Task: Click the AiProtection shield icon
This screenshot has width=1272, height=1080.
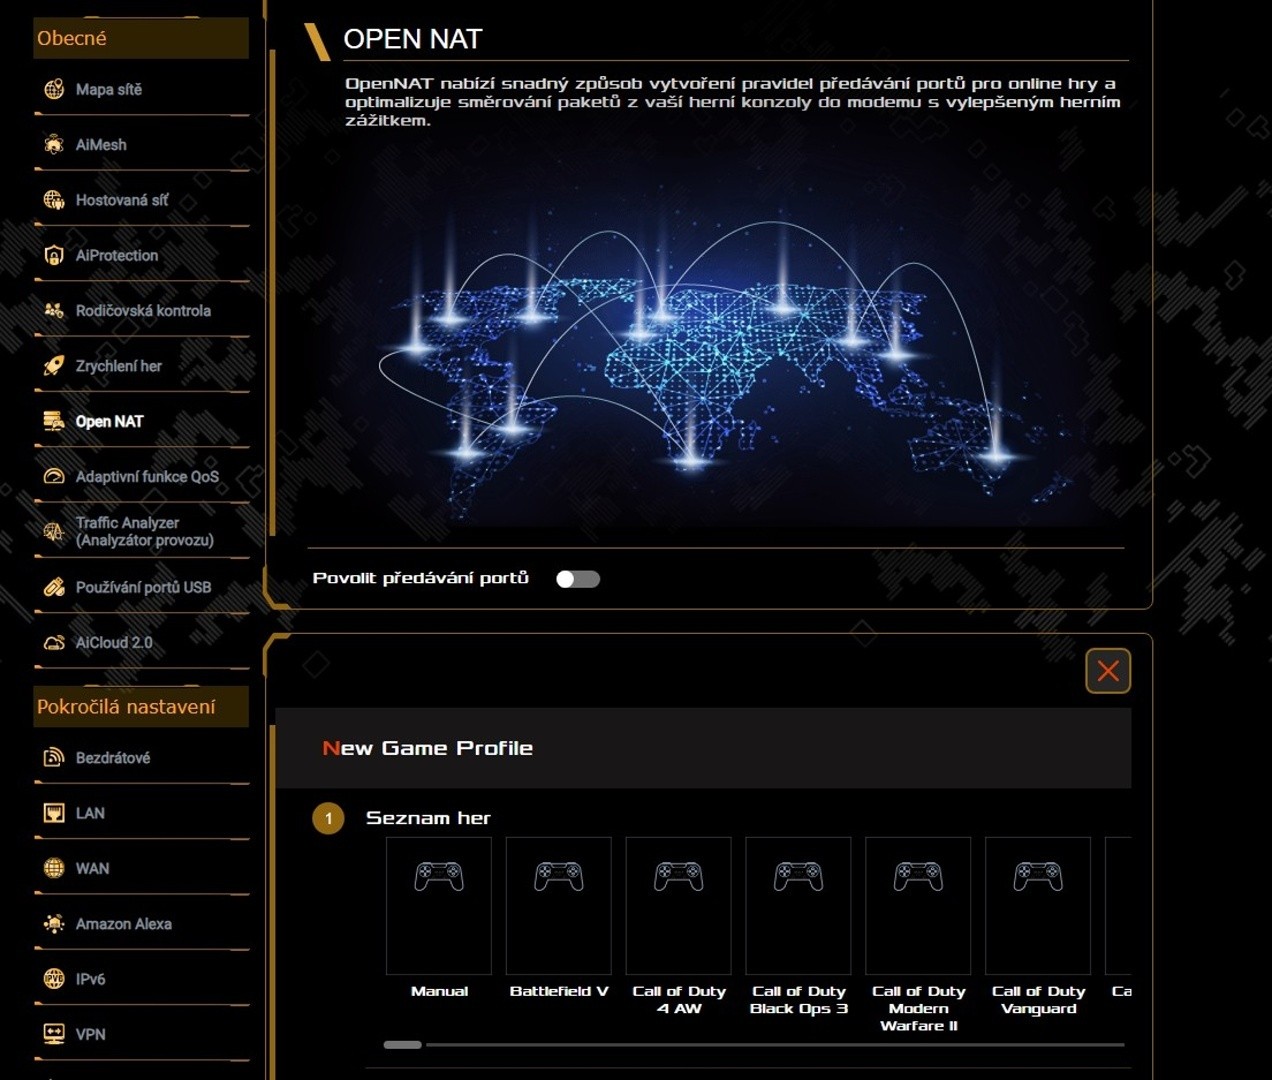Action: click(x=54, y=256)
